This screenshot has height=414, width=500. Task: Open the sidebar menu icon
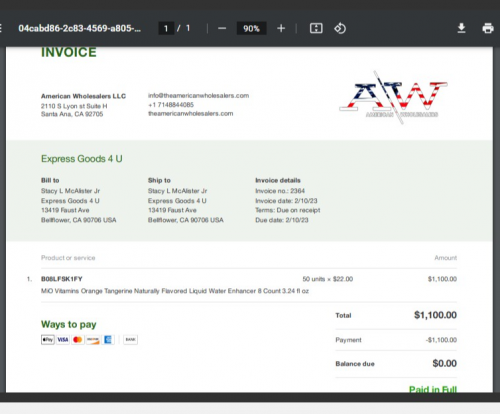click(x=1, y=28)
